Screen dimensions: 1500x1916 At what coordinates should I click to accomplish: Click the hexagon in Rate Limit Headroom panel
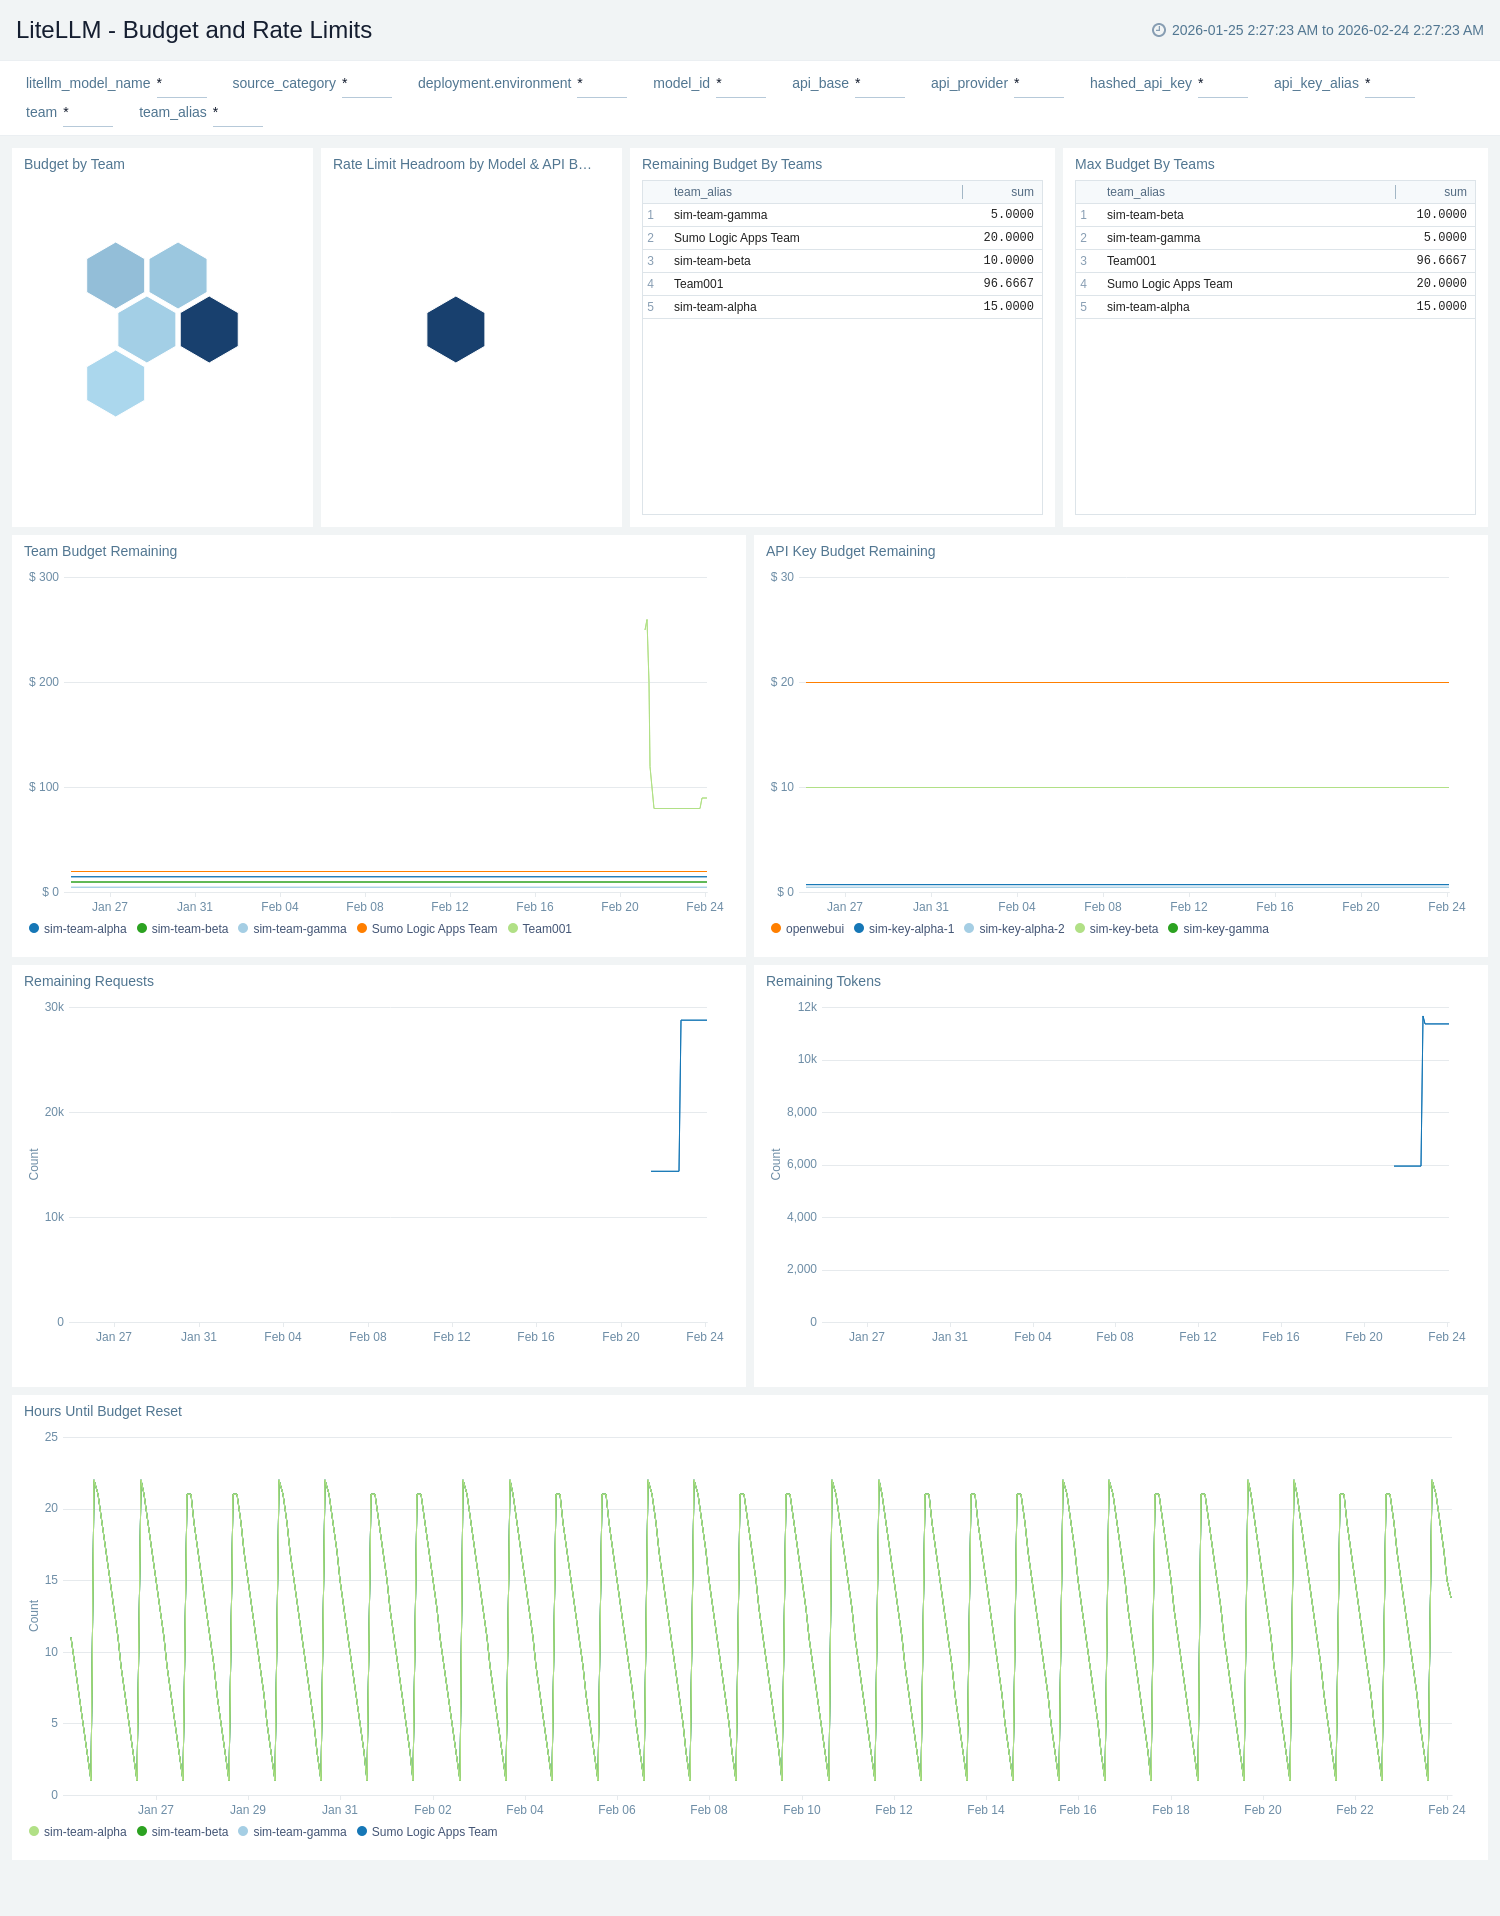(x=455, y=329)
